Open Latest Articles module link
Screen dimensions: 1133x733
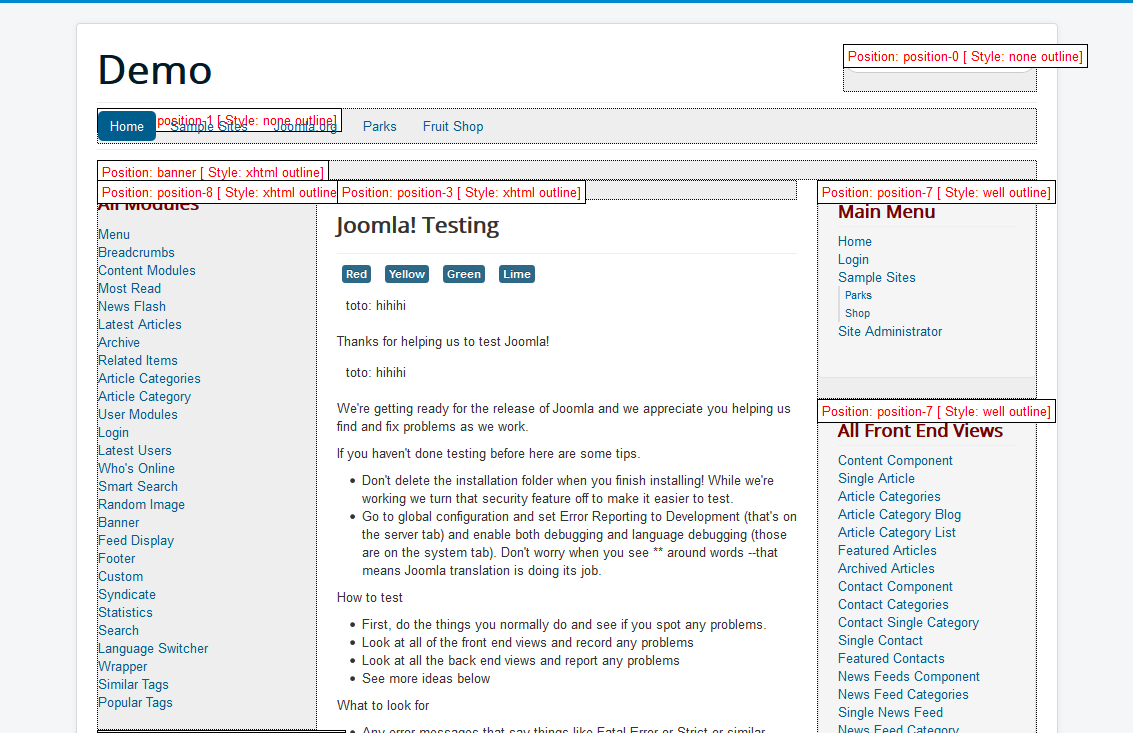click(140, 325)
